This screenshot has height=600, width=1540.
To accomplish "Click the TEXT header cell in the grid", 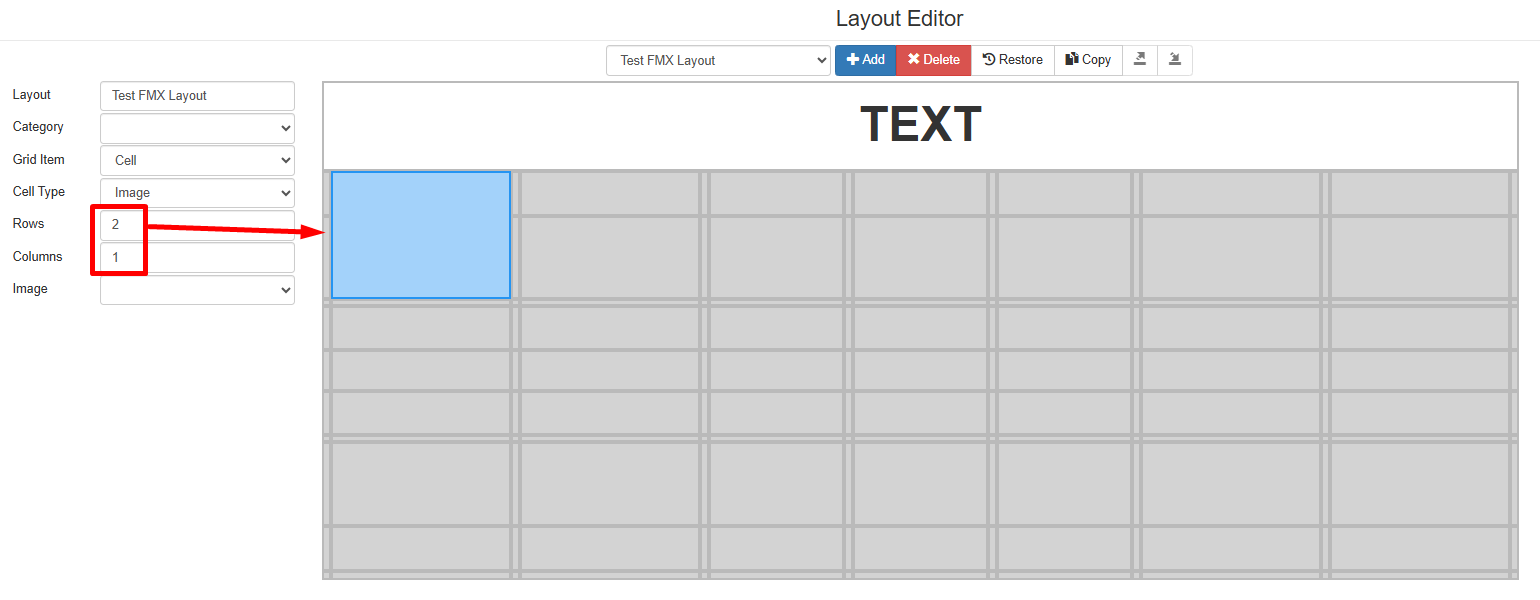I will click(x=921, y=126).
